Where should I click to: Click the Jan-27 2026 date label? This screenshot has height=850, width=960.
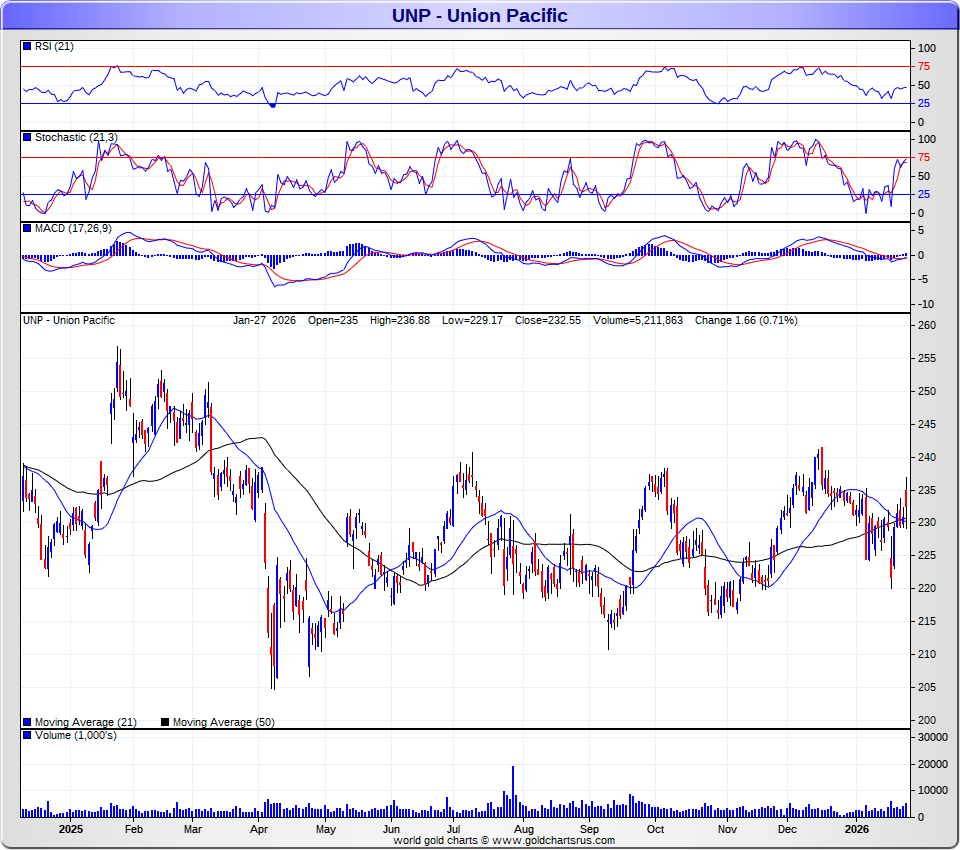[264, 320]
